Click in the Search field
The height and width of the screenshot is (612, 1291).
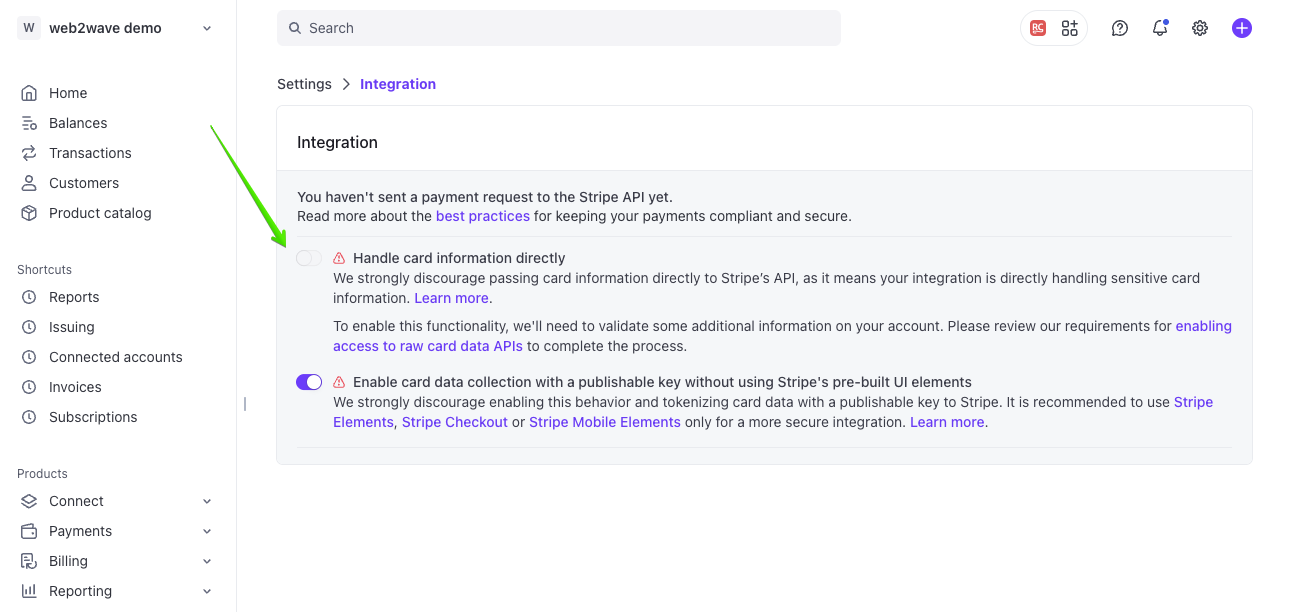(559, 28)
